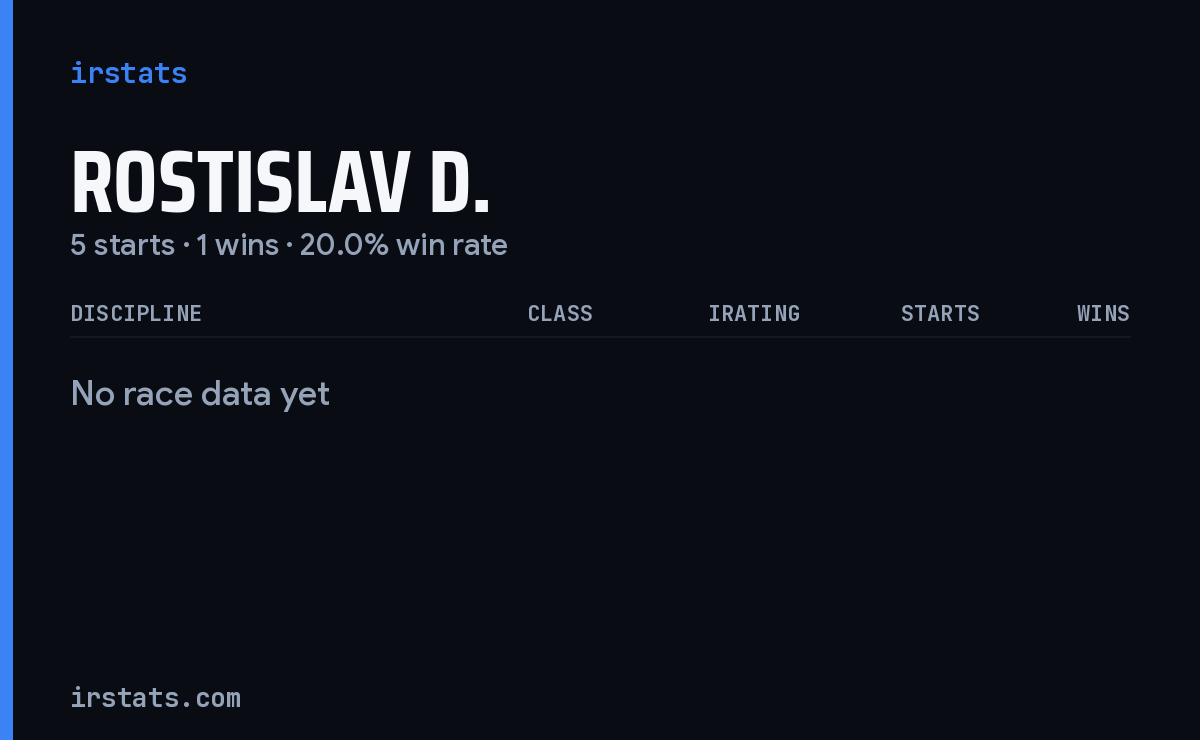Click blank space beside the player name
The image size is (1200, 740).
(820, 183)
